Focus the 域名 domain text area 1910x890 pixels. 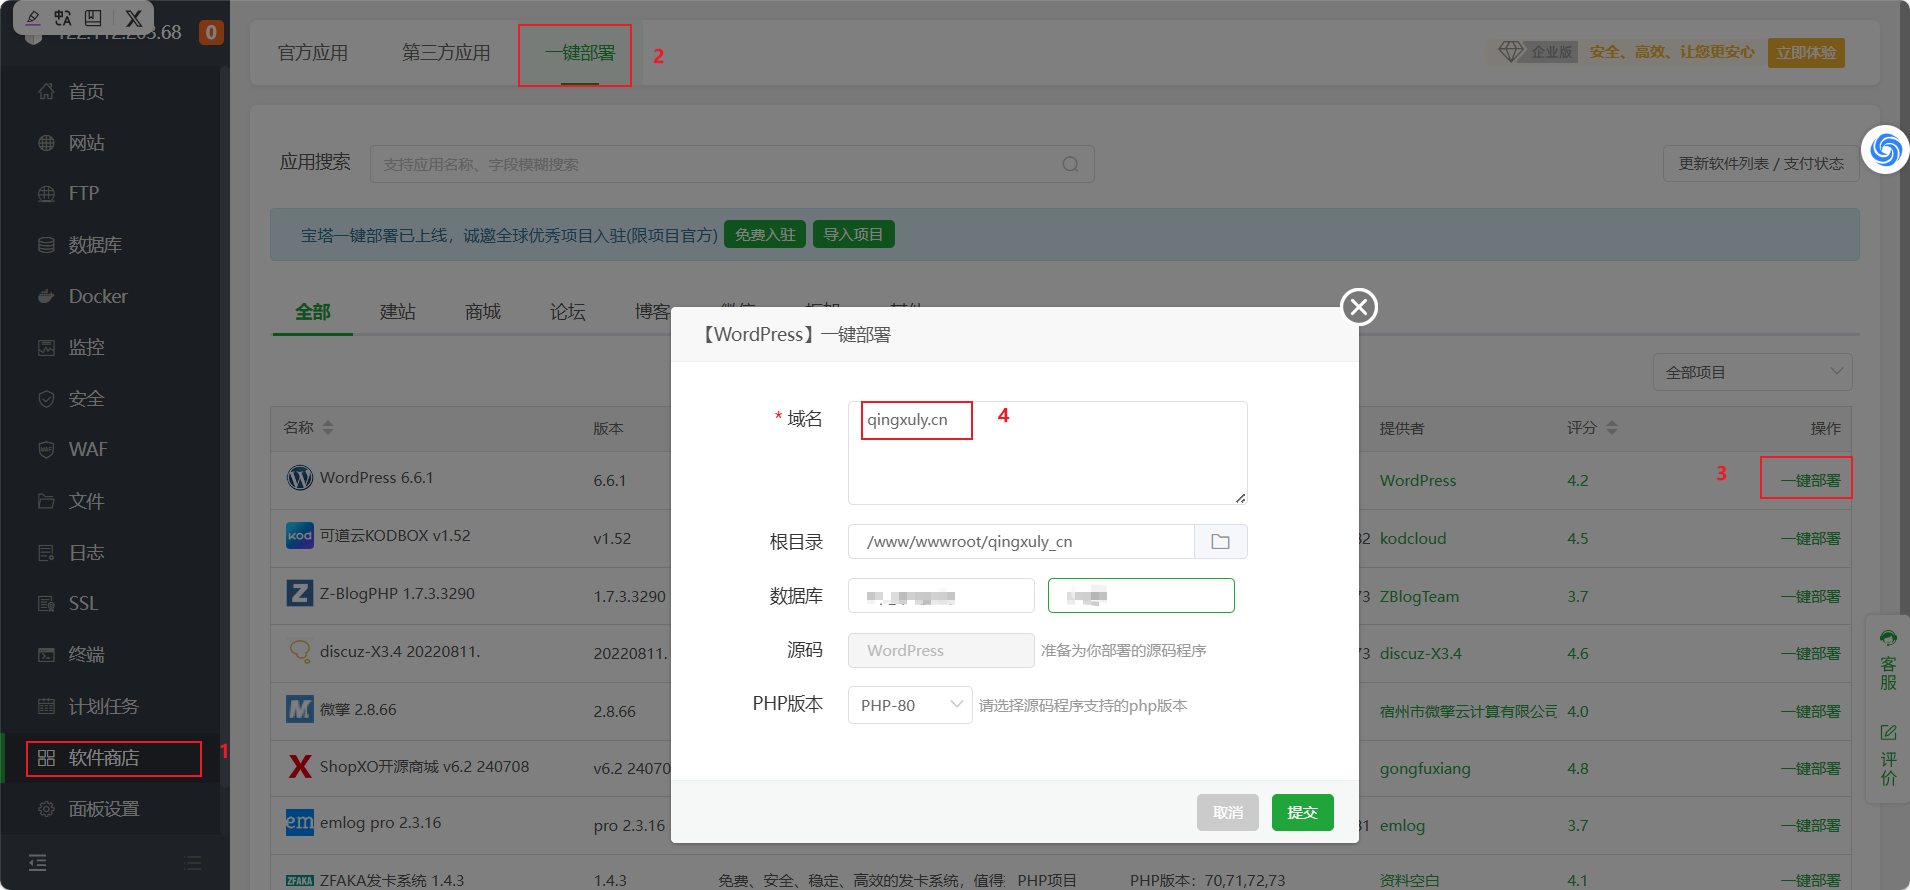click(1048, 453)
